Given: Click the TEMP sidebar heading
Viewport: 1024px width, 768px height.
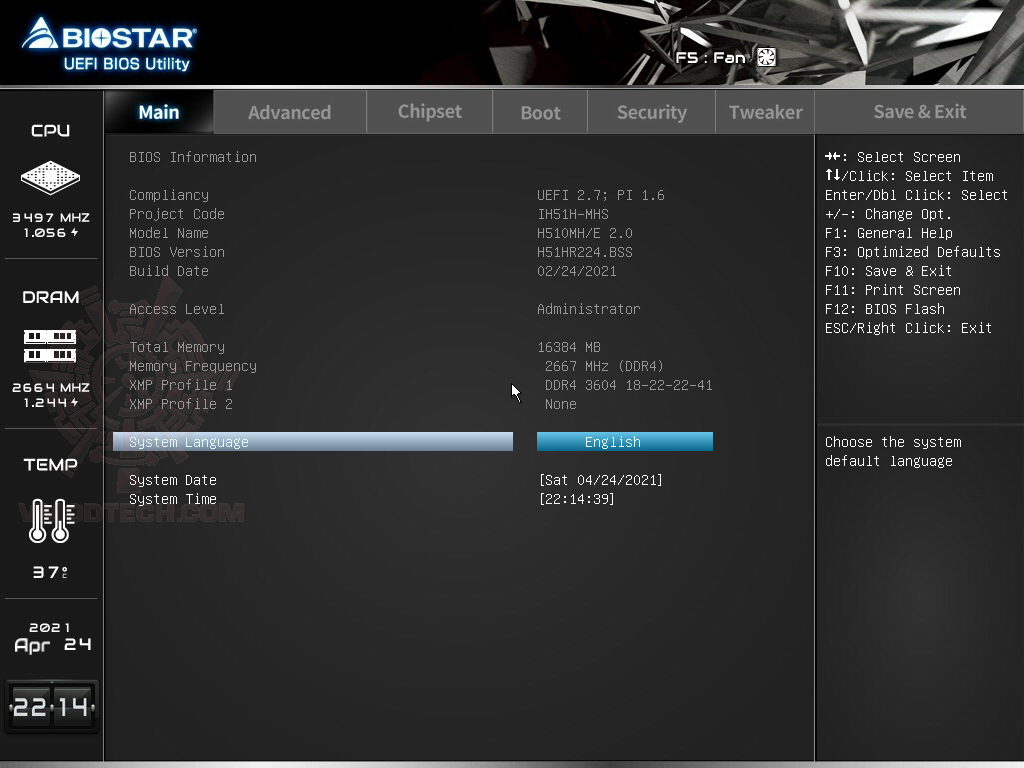Looking at the screenshot, I should (x=50, y=464).
